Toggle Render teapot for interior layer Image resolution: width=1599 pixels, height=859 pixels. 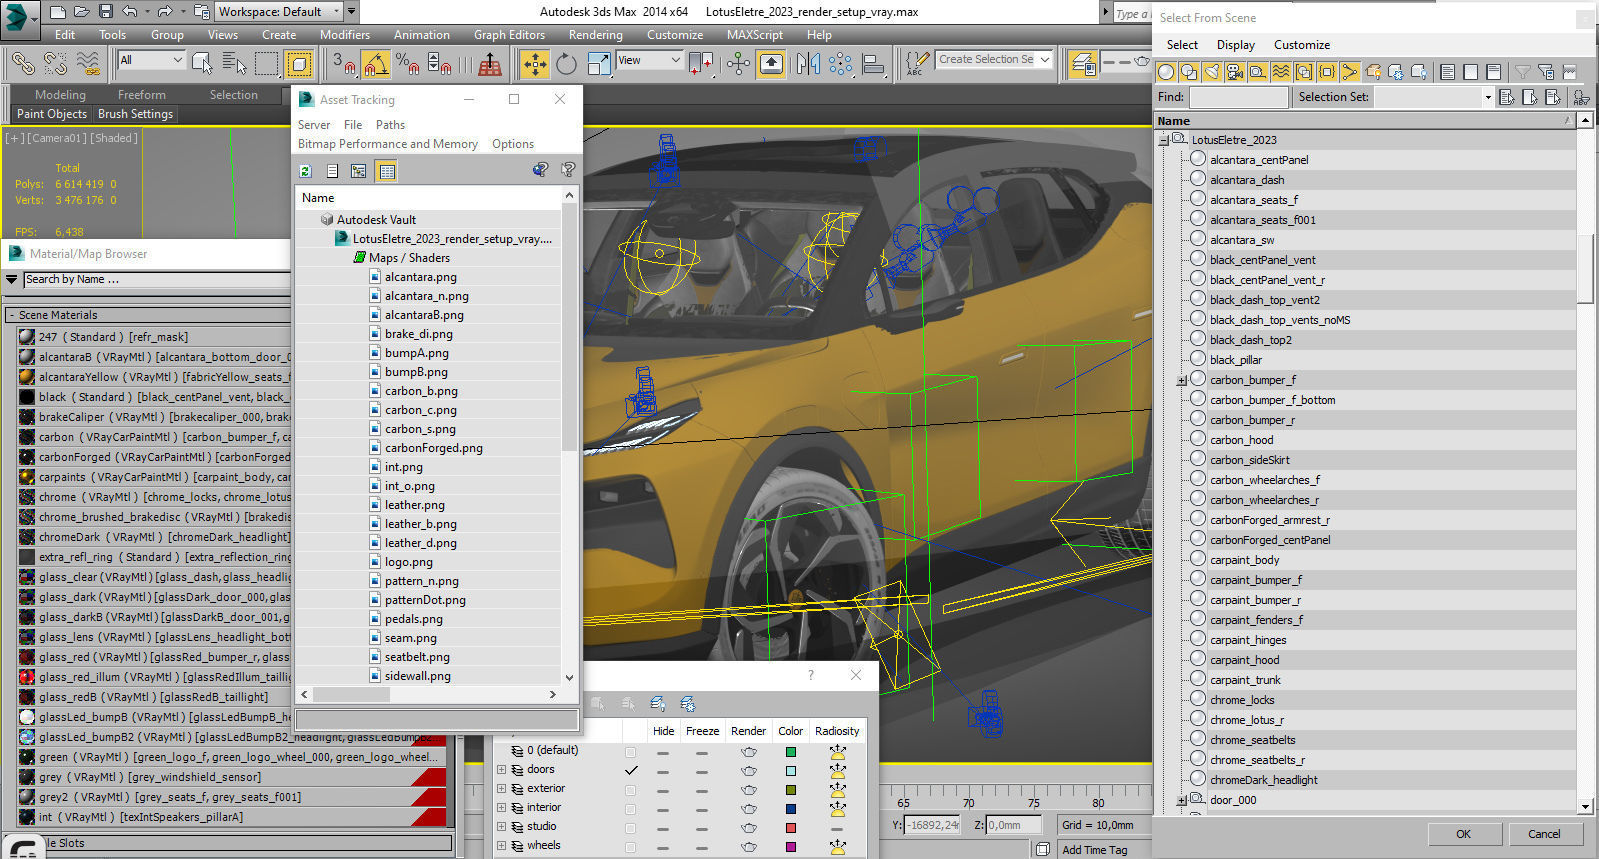coord(748,808)
